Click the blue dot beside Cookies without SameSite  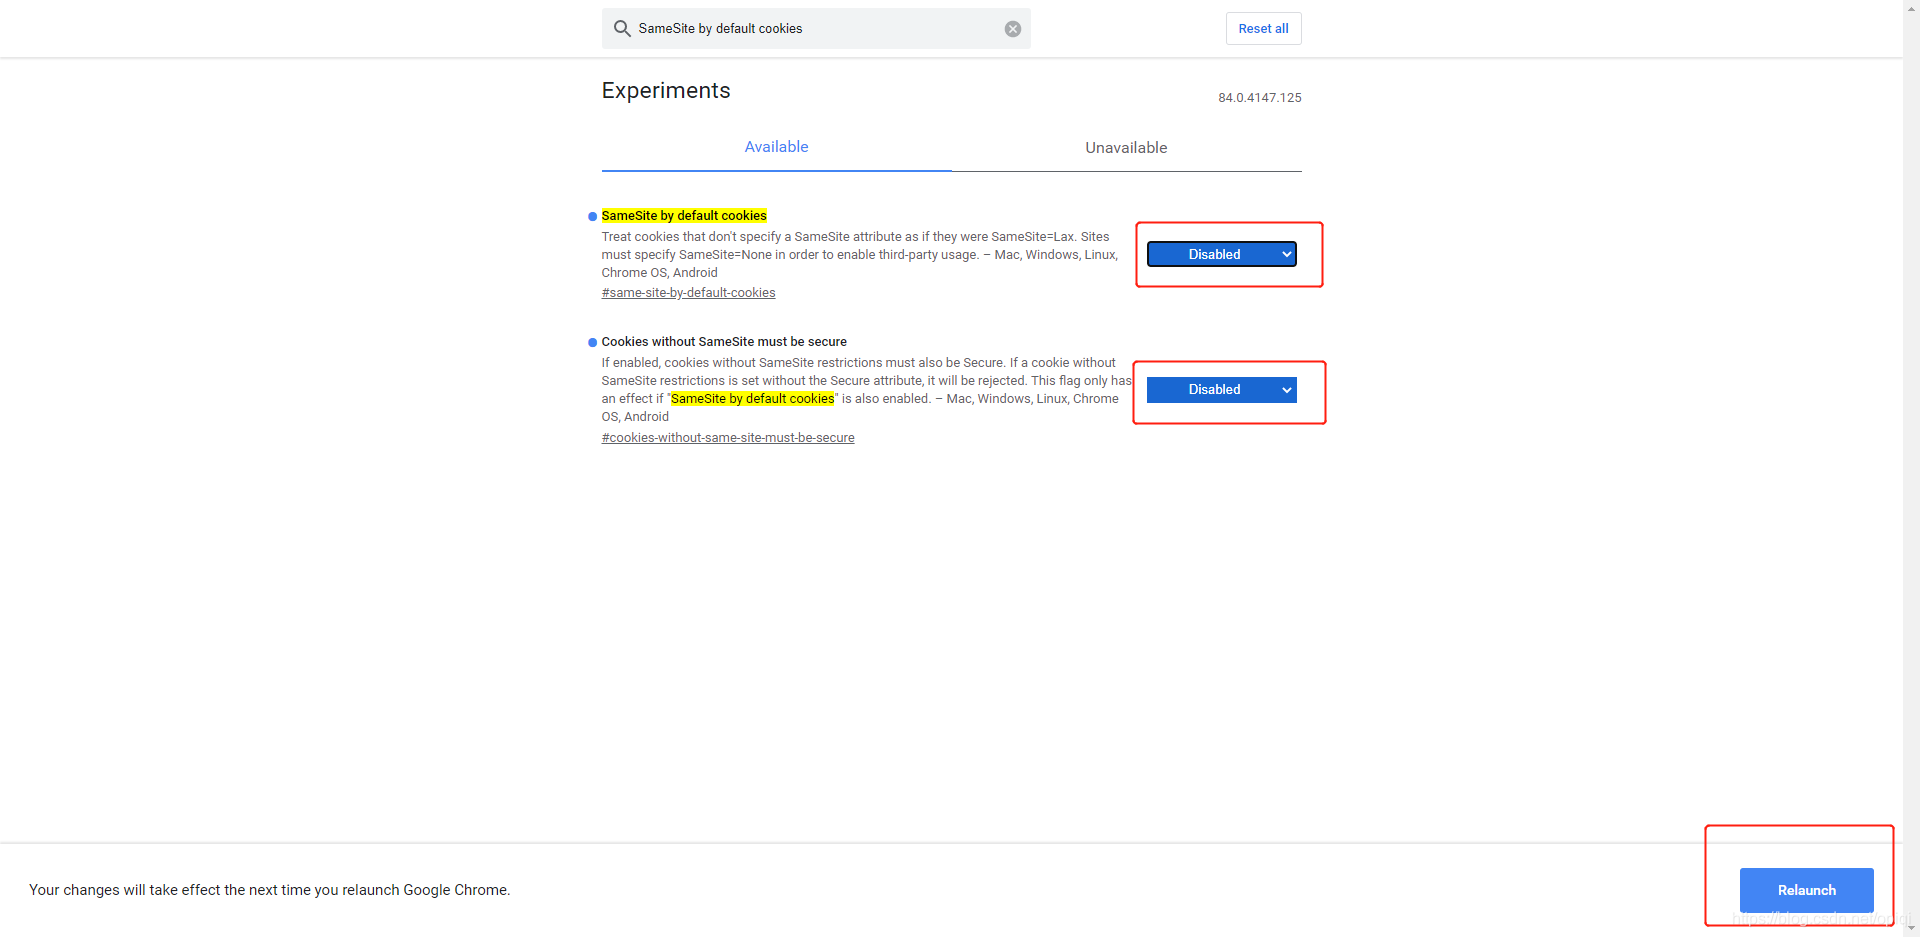point(593,342)
